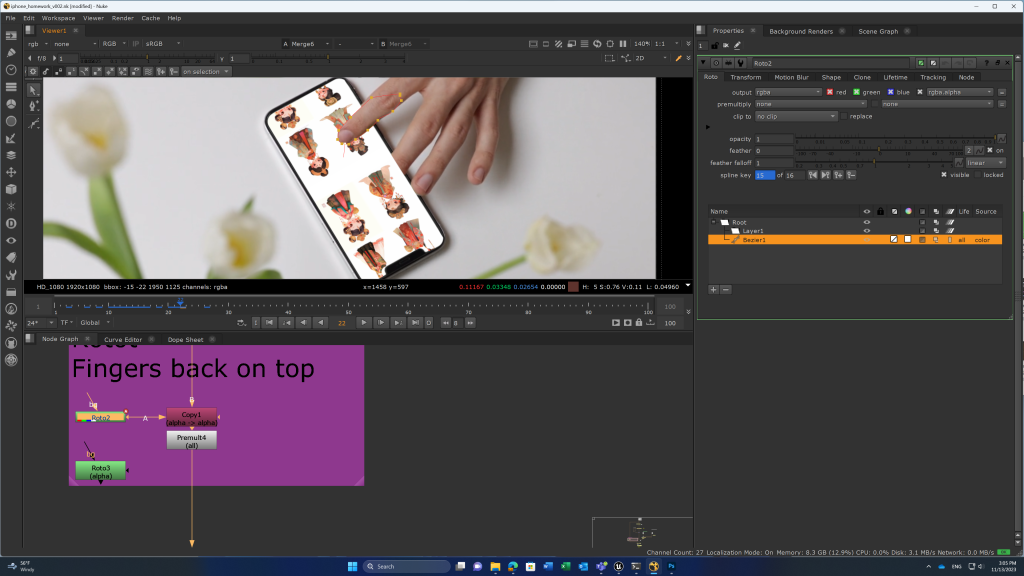Open the 3D nodes cube icon
Image resolution: width=1024 pixels, height=576 pixels.
pos(11,189)
